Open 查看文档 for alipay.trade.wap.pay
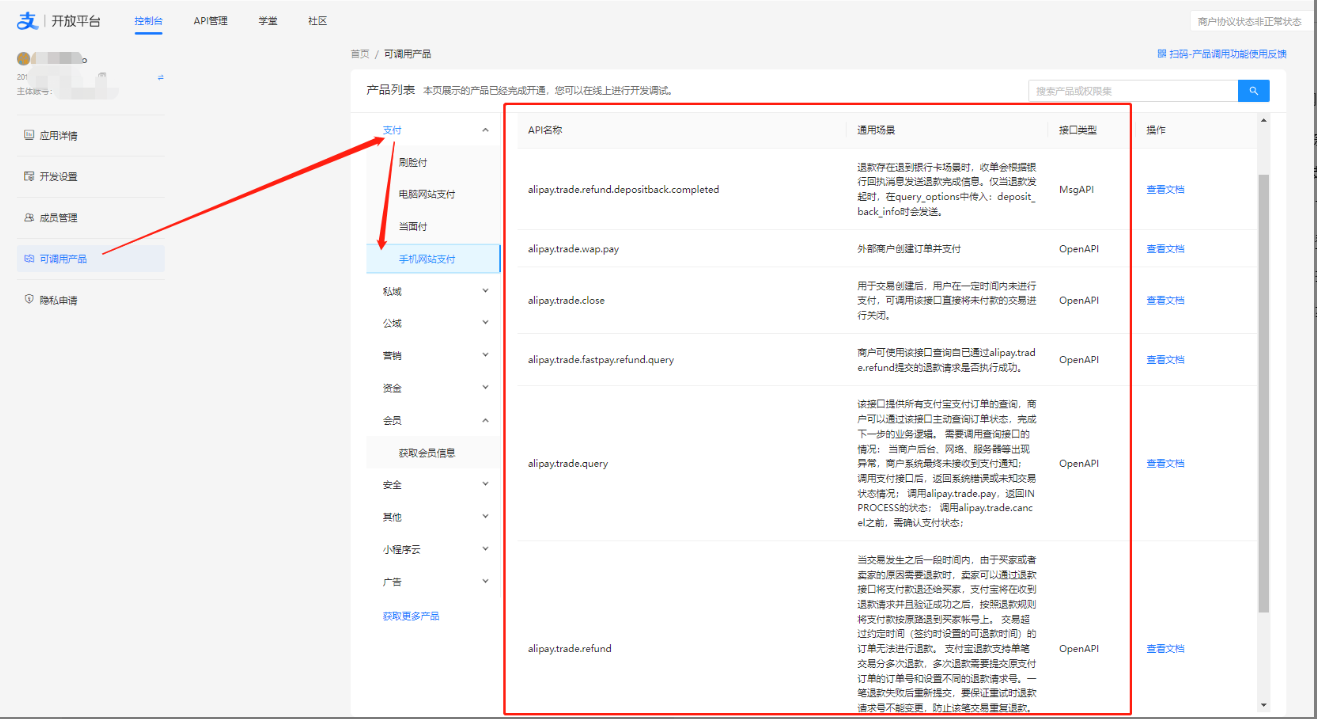The height and width of the screenshot is (719, 1317). 1164,249
